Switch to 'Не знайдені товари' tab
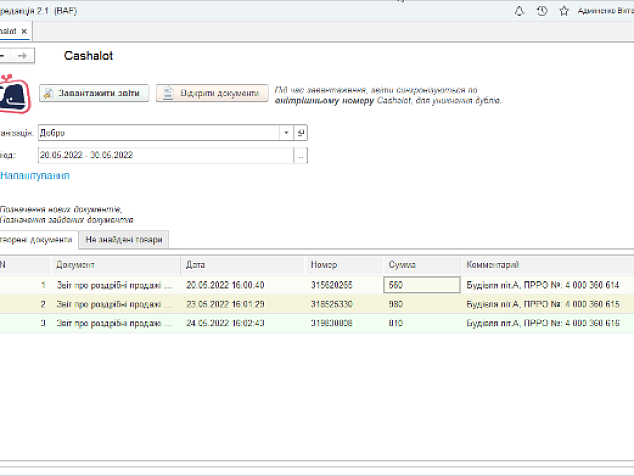The width and height of the screenshot is (634, 476). point(125,239)
